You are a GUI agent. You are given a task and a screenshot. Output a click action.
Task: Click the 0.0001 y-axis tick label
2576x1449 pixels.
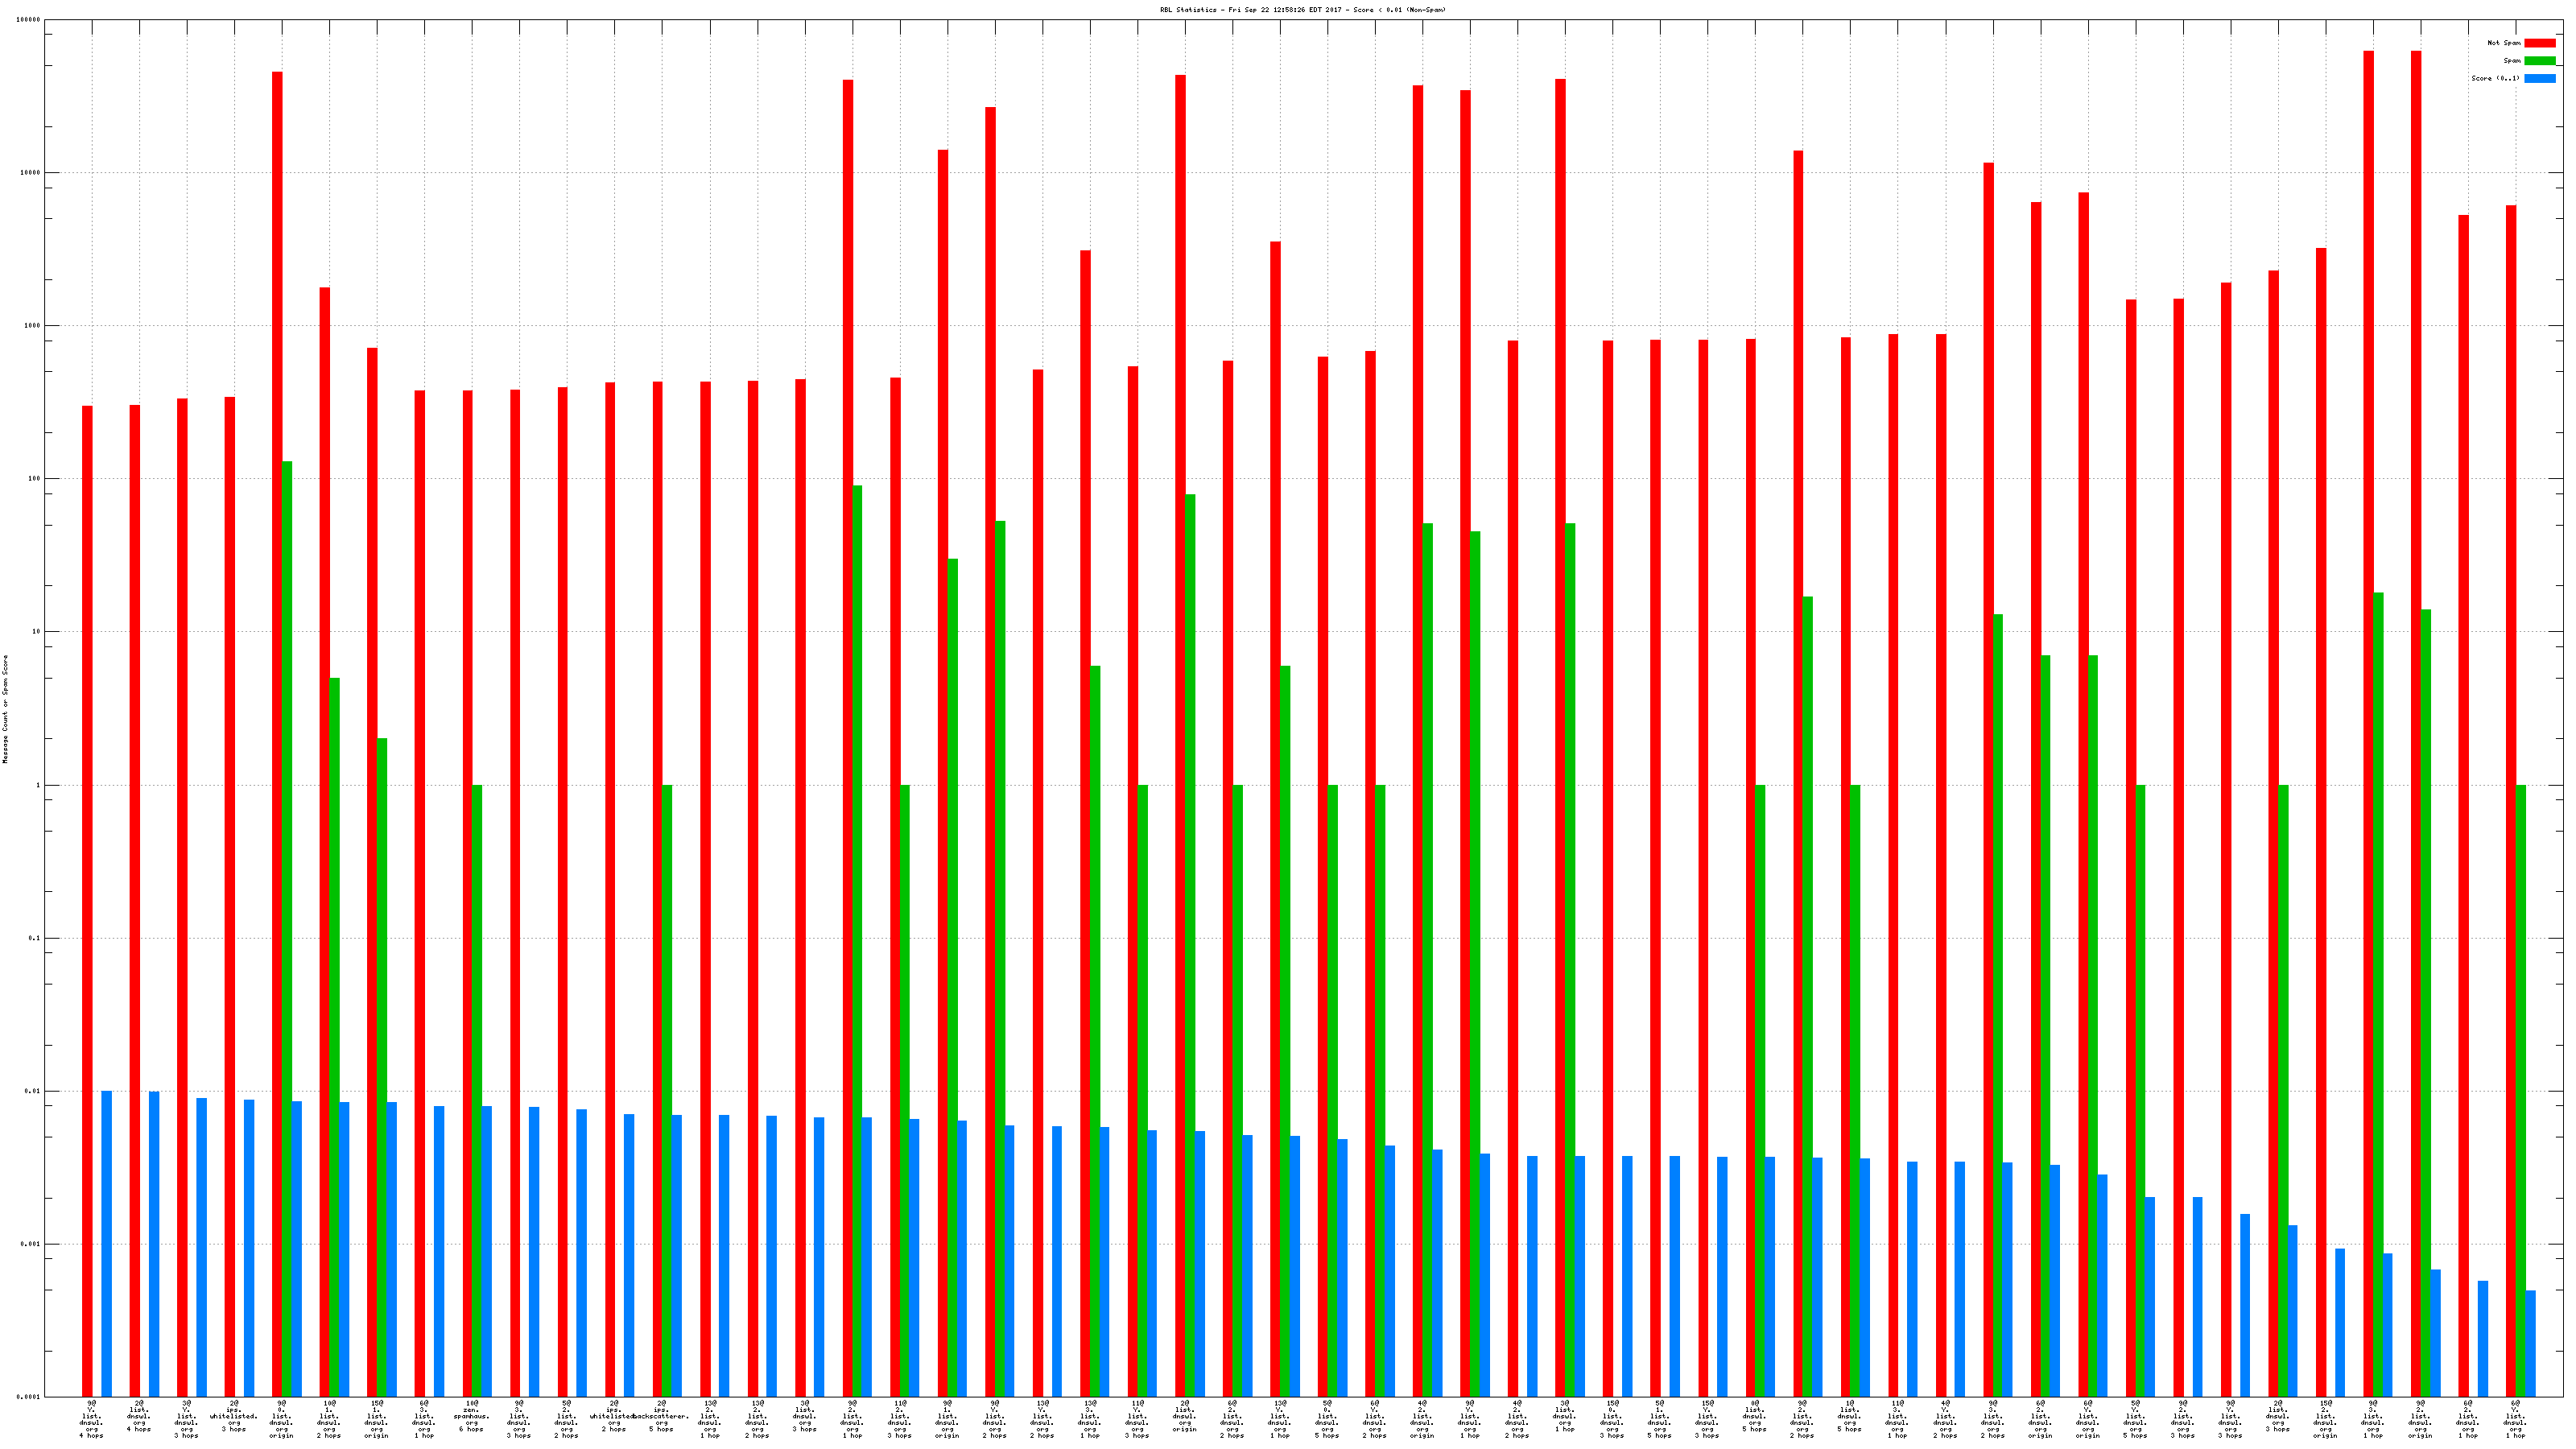(29, 1397)
